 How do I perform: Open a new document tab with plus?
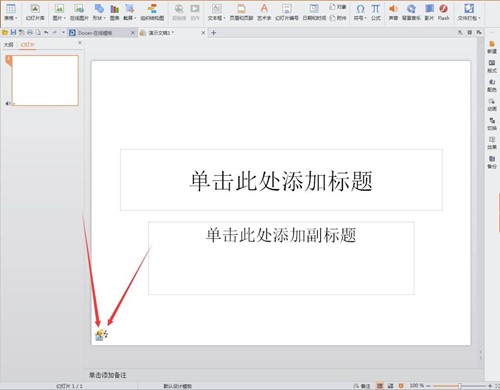(x=214, y=33)
